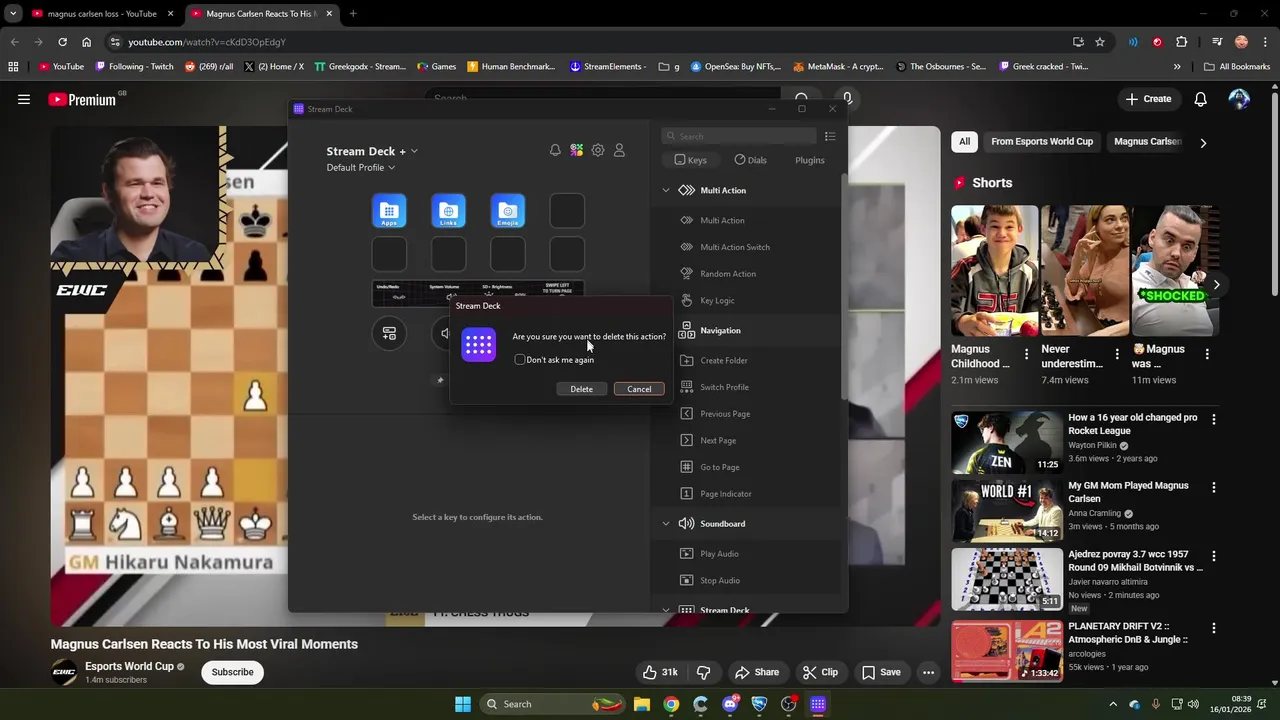1280x720 pixels.
Task: Collapse the Soundboard category
Action: (x=666, y=523)
